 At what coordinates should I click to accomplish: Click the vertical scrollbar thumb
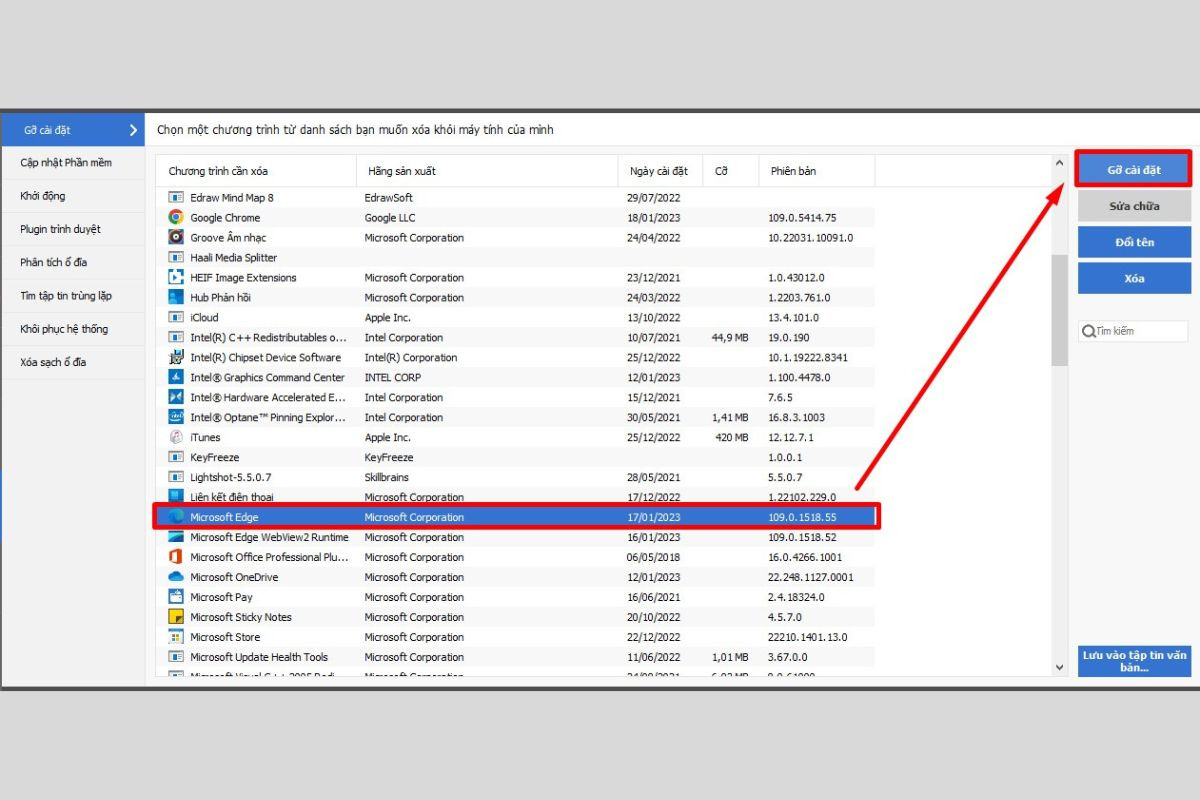coord(1060,310)
